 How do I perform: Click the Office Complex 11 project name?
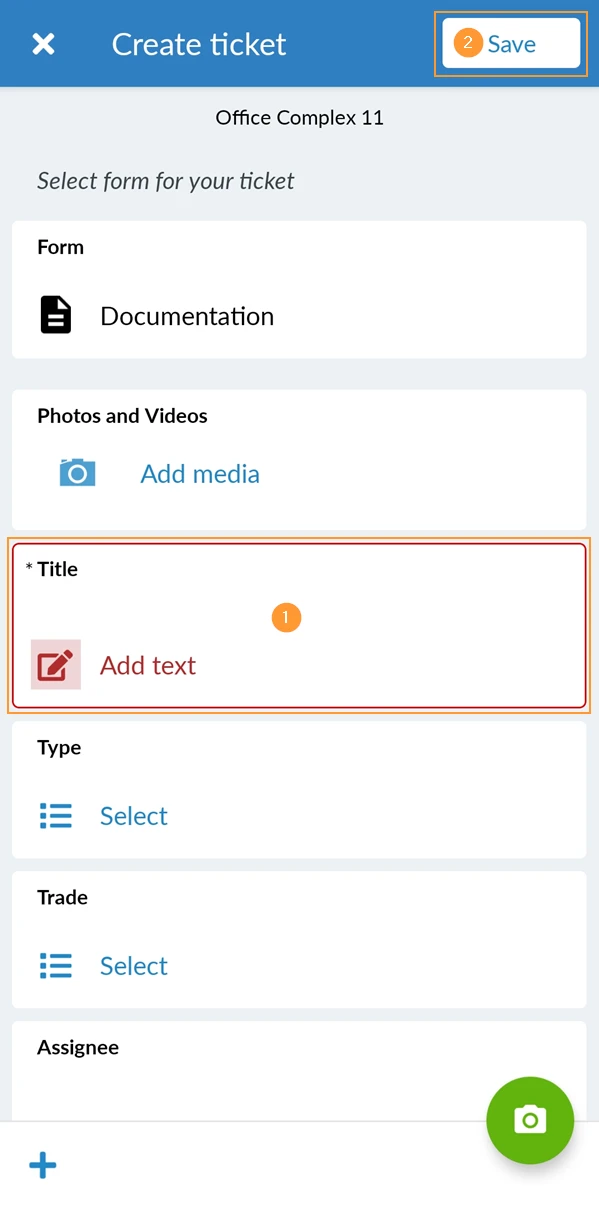click(x=300, y=118)
